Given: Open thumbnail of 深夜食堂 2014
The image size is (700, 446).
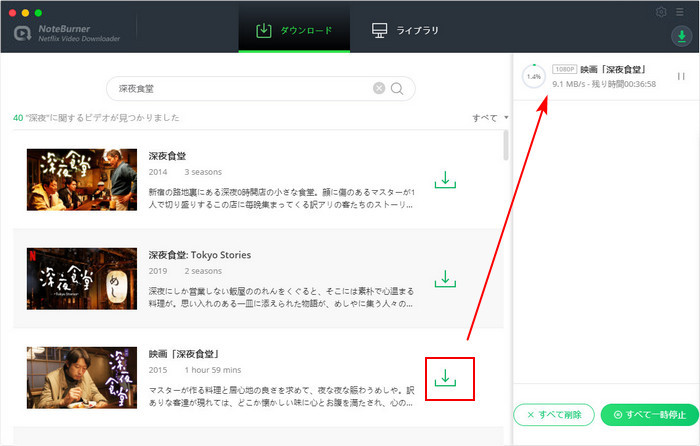Looking at the screenshot, I should (82, 179).
